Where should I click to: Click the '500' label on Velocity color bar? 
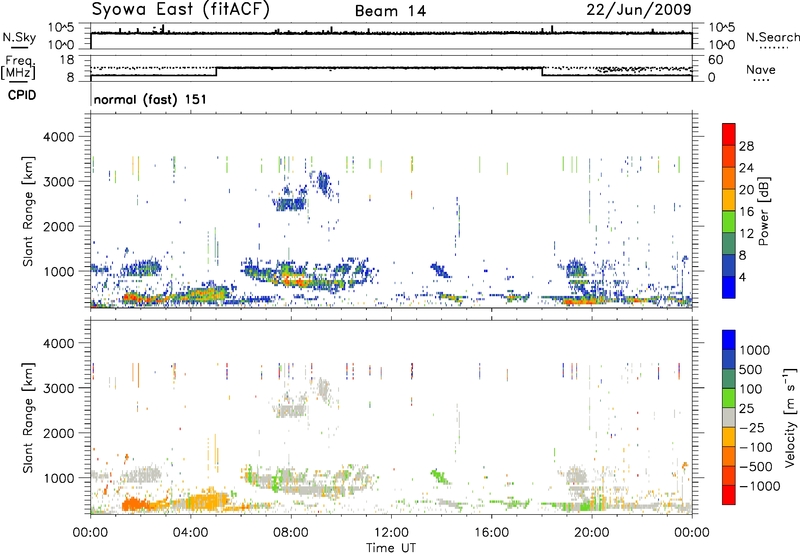click(753, 369)
